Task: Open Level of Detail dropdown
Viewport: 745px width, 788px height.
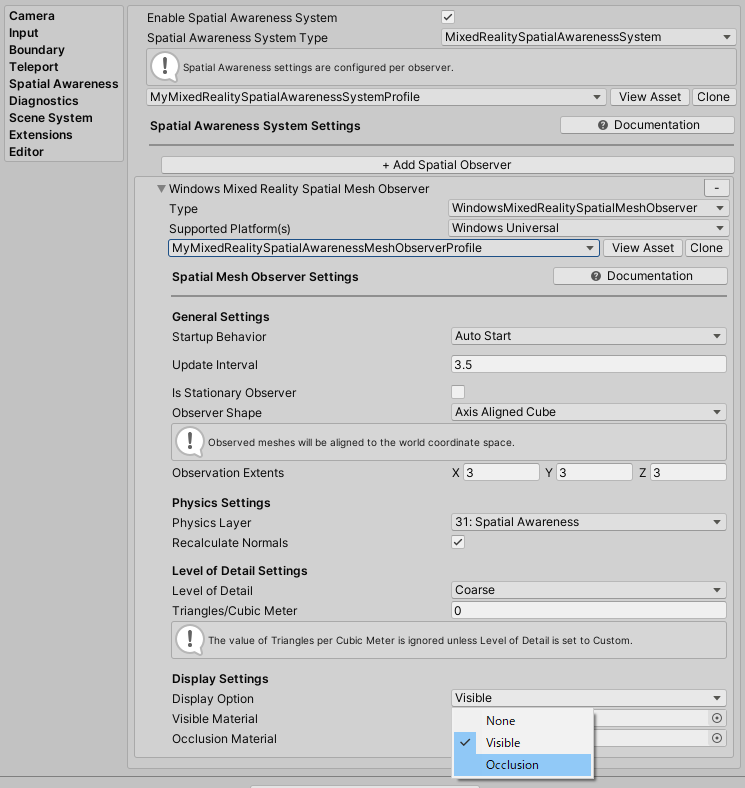Action: coord(589,589)
